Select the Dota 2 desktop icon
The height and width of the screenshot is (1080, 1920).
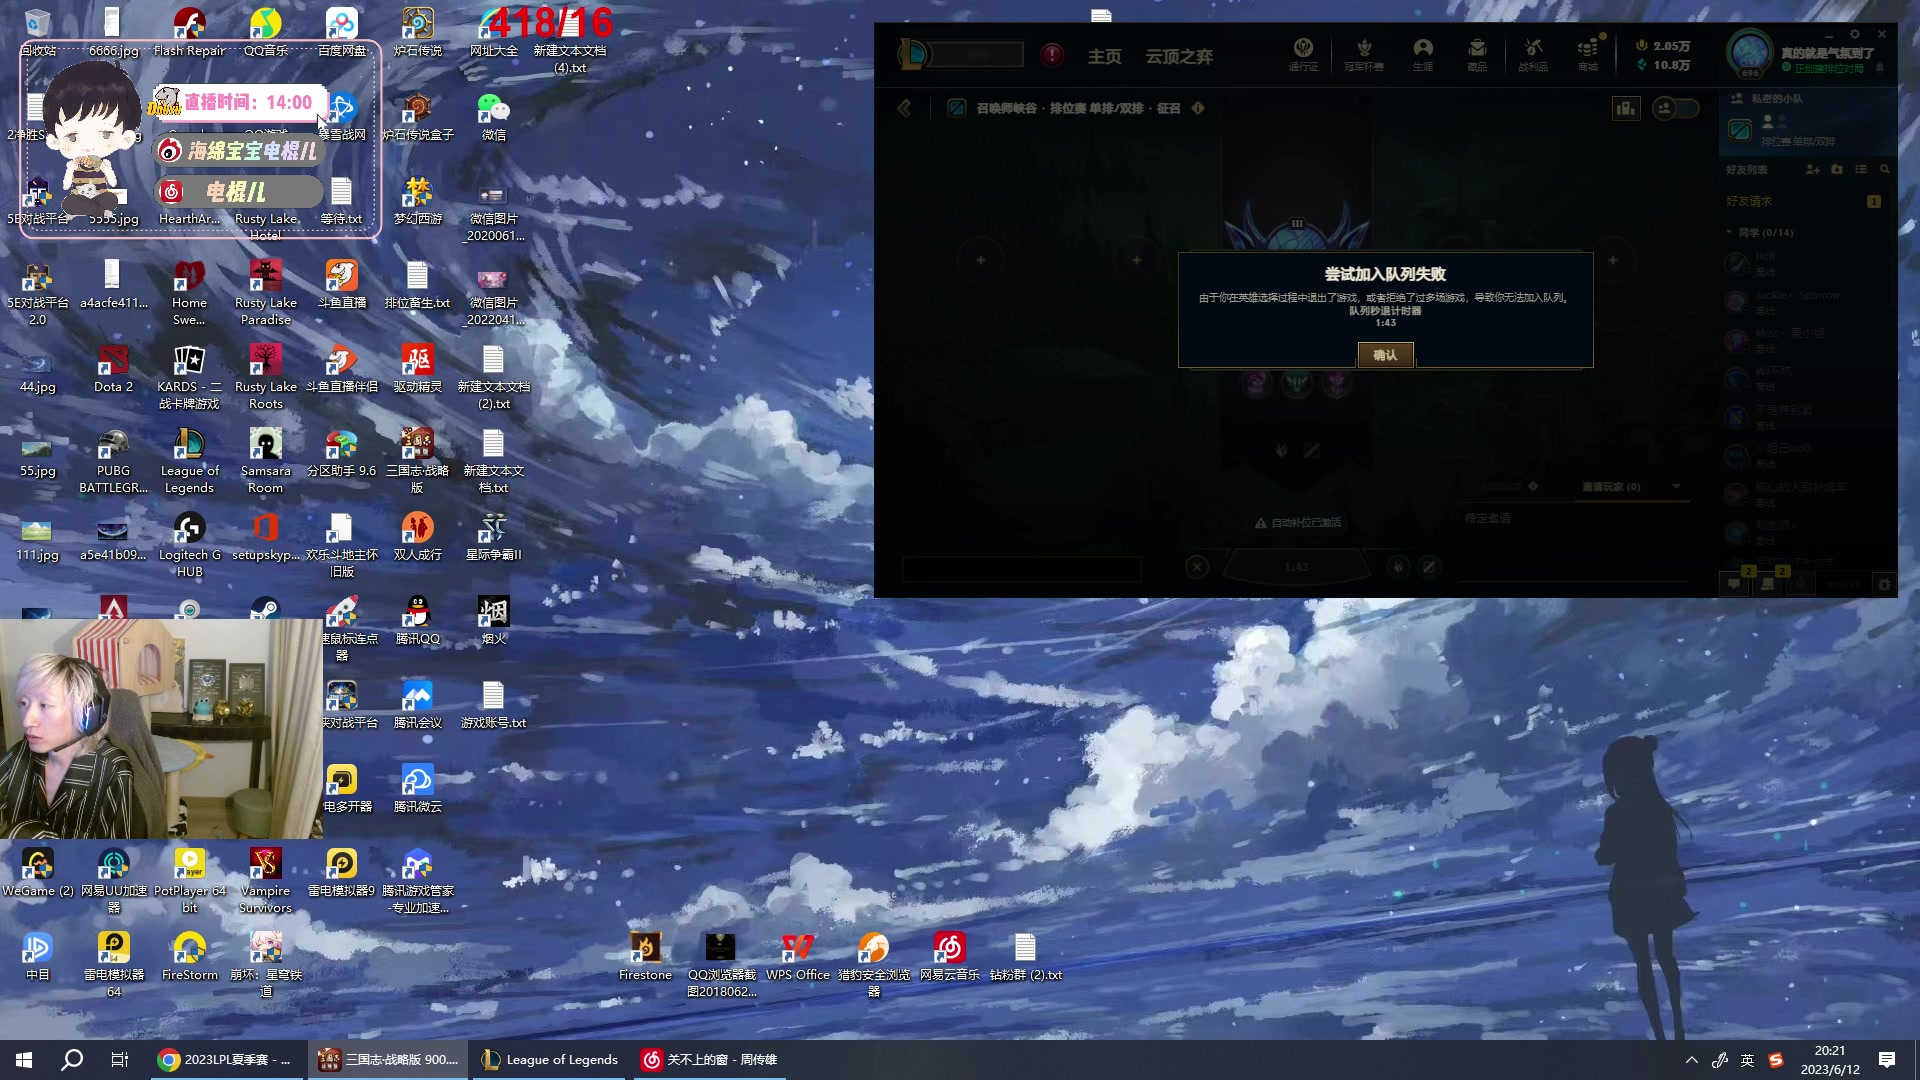click(113, 368)
